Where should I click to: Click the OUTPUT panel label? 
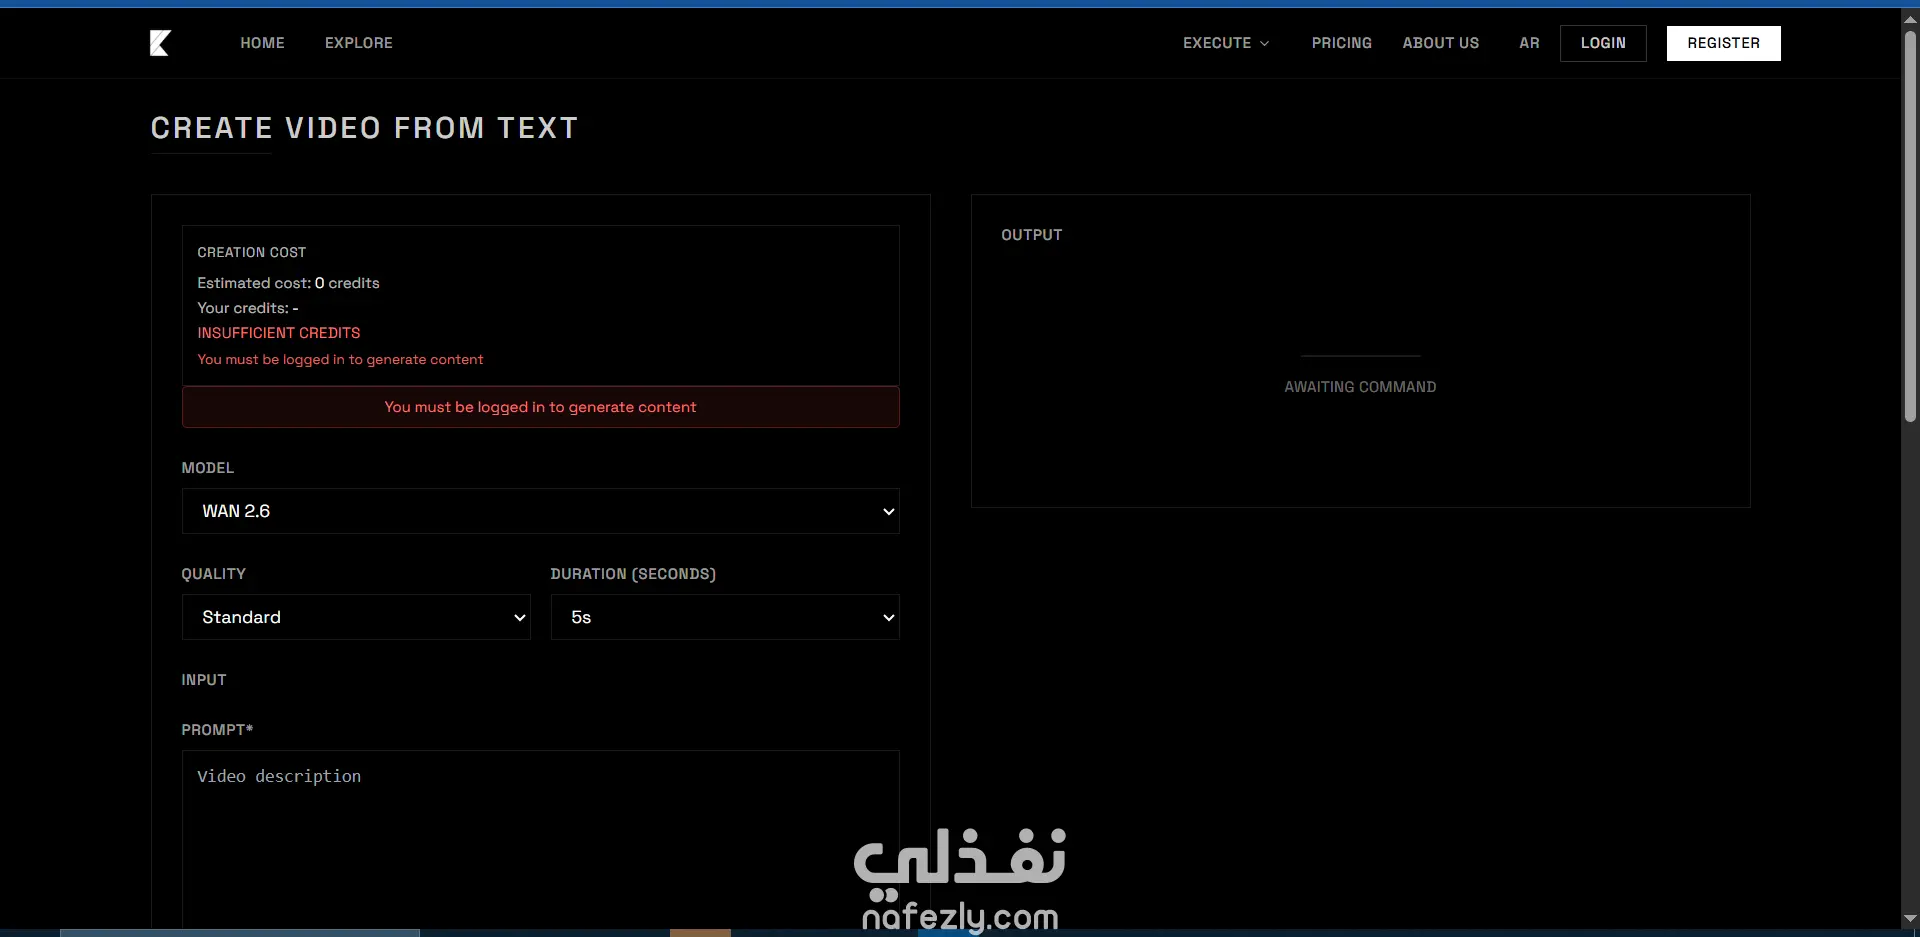tap(1032, 235)
